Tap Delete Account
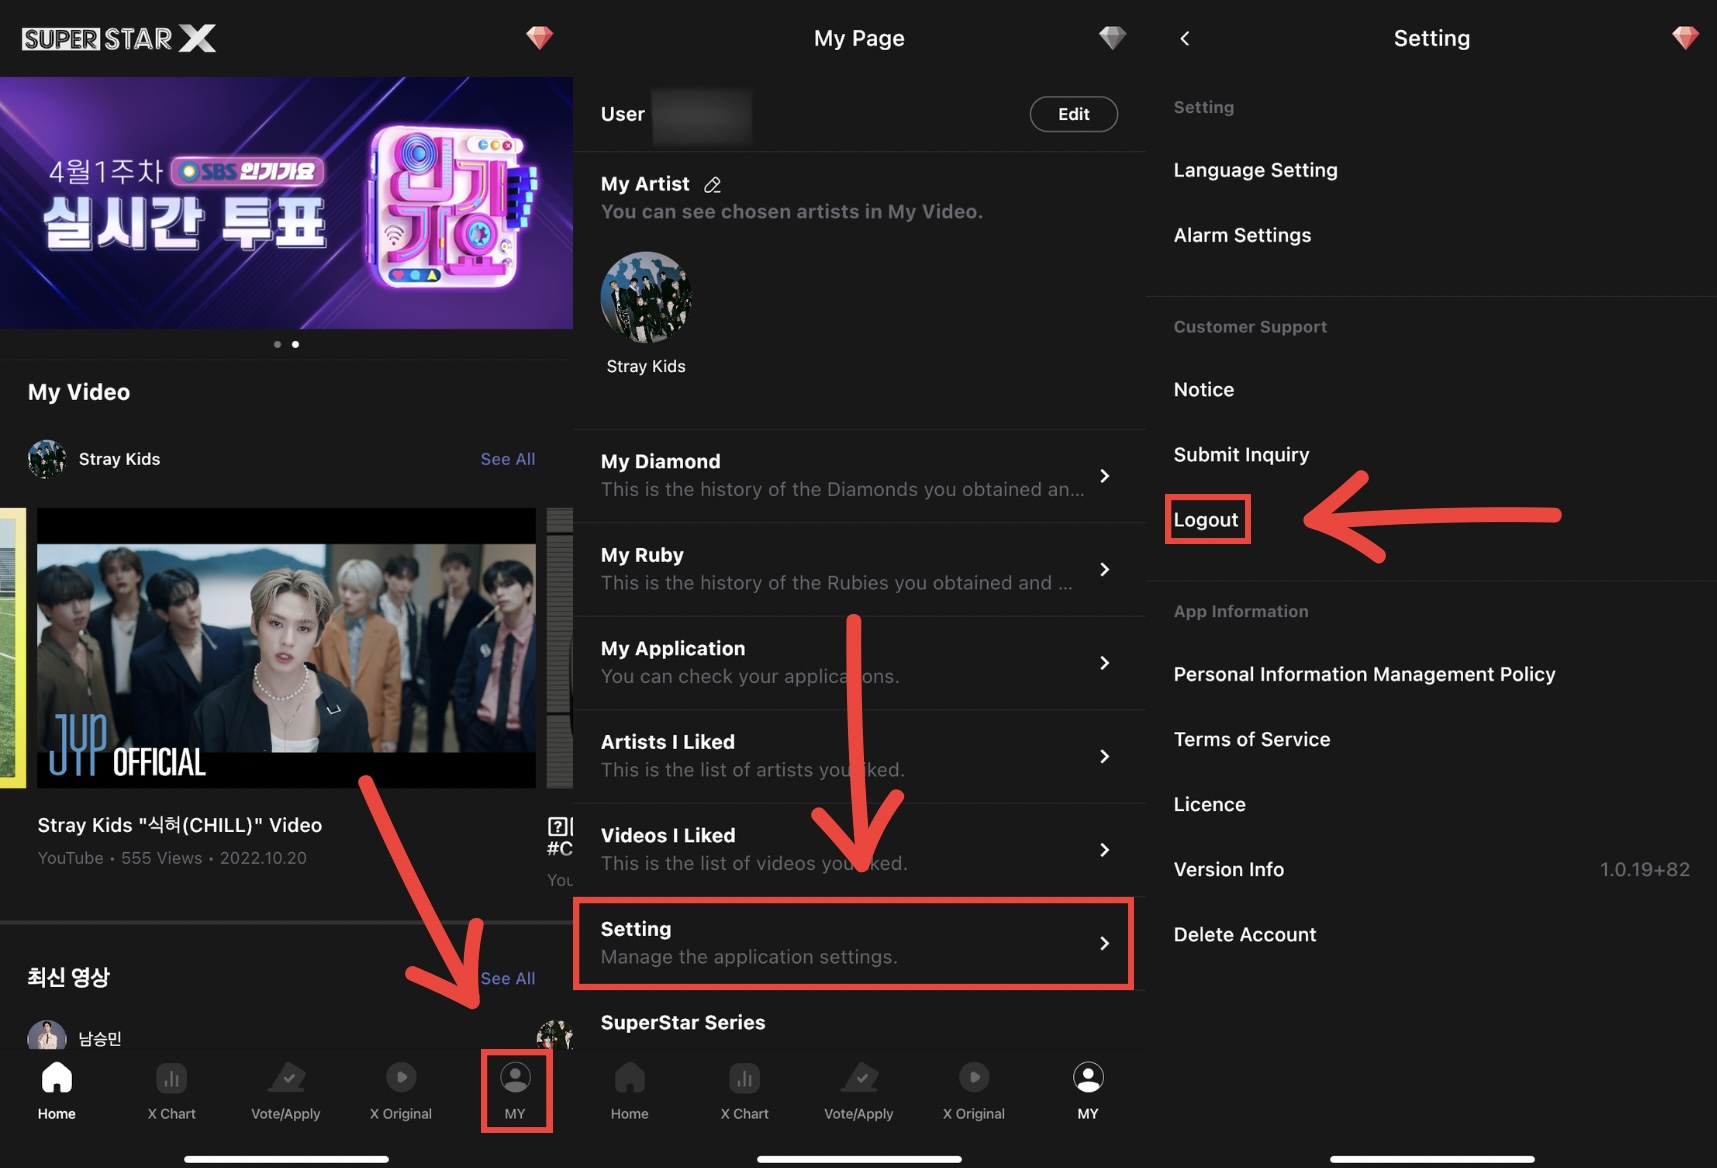 [x=1245, y=935]
